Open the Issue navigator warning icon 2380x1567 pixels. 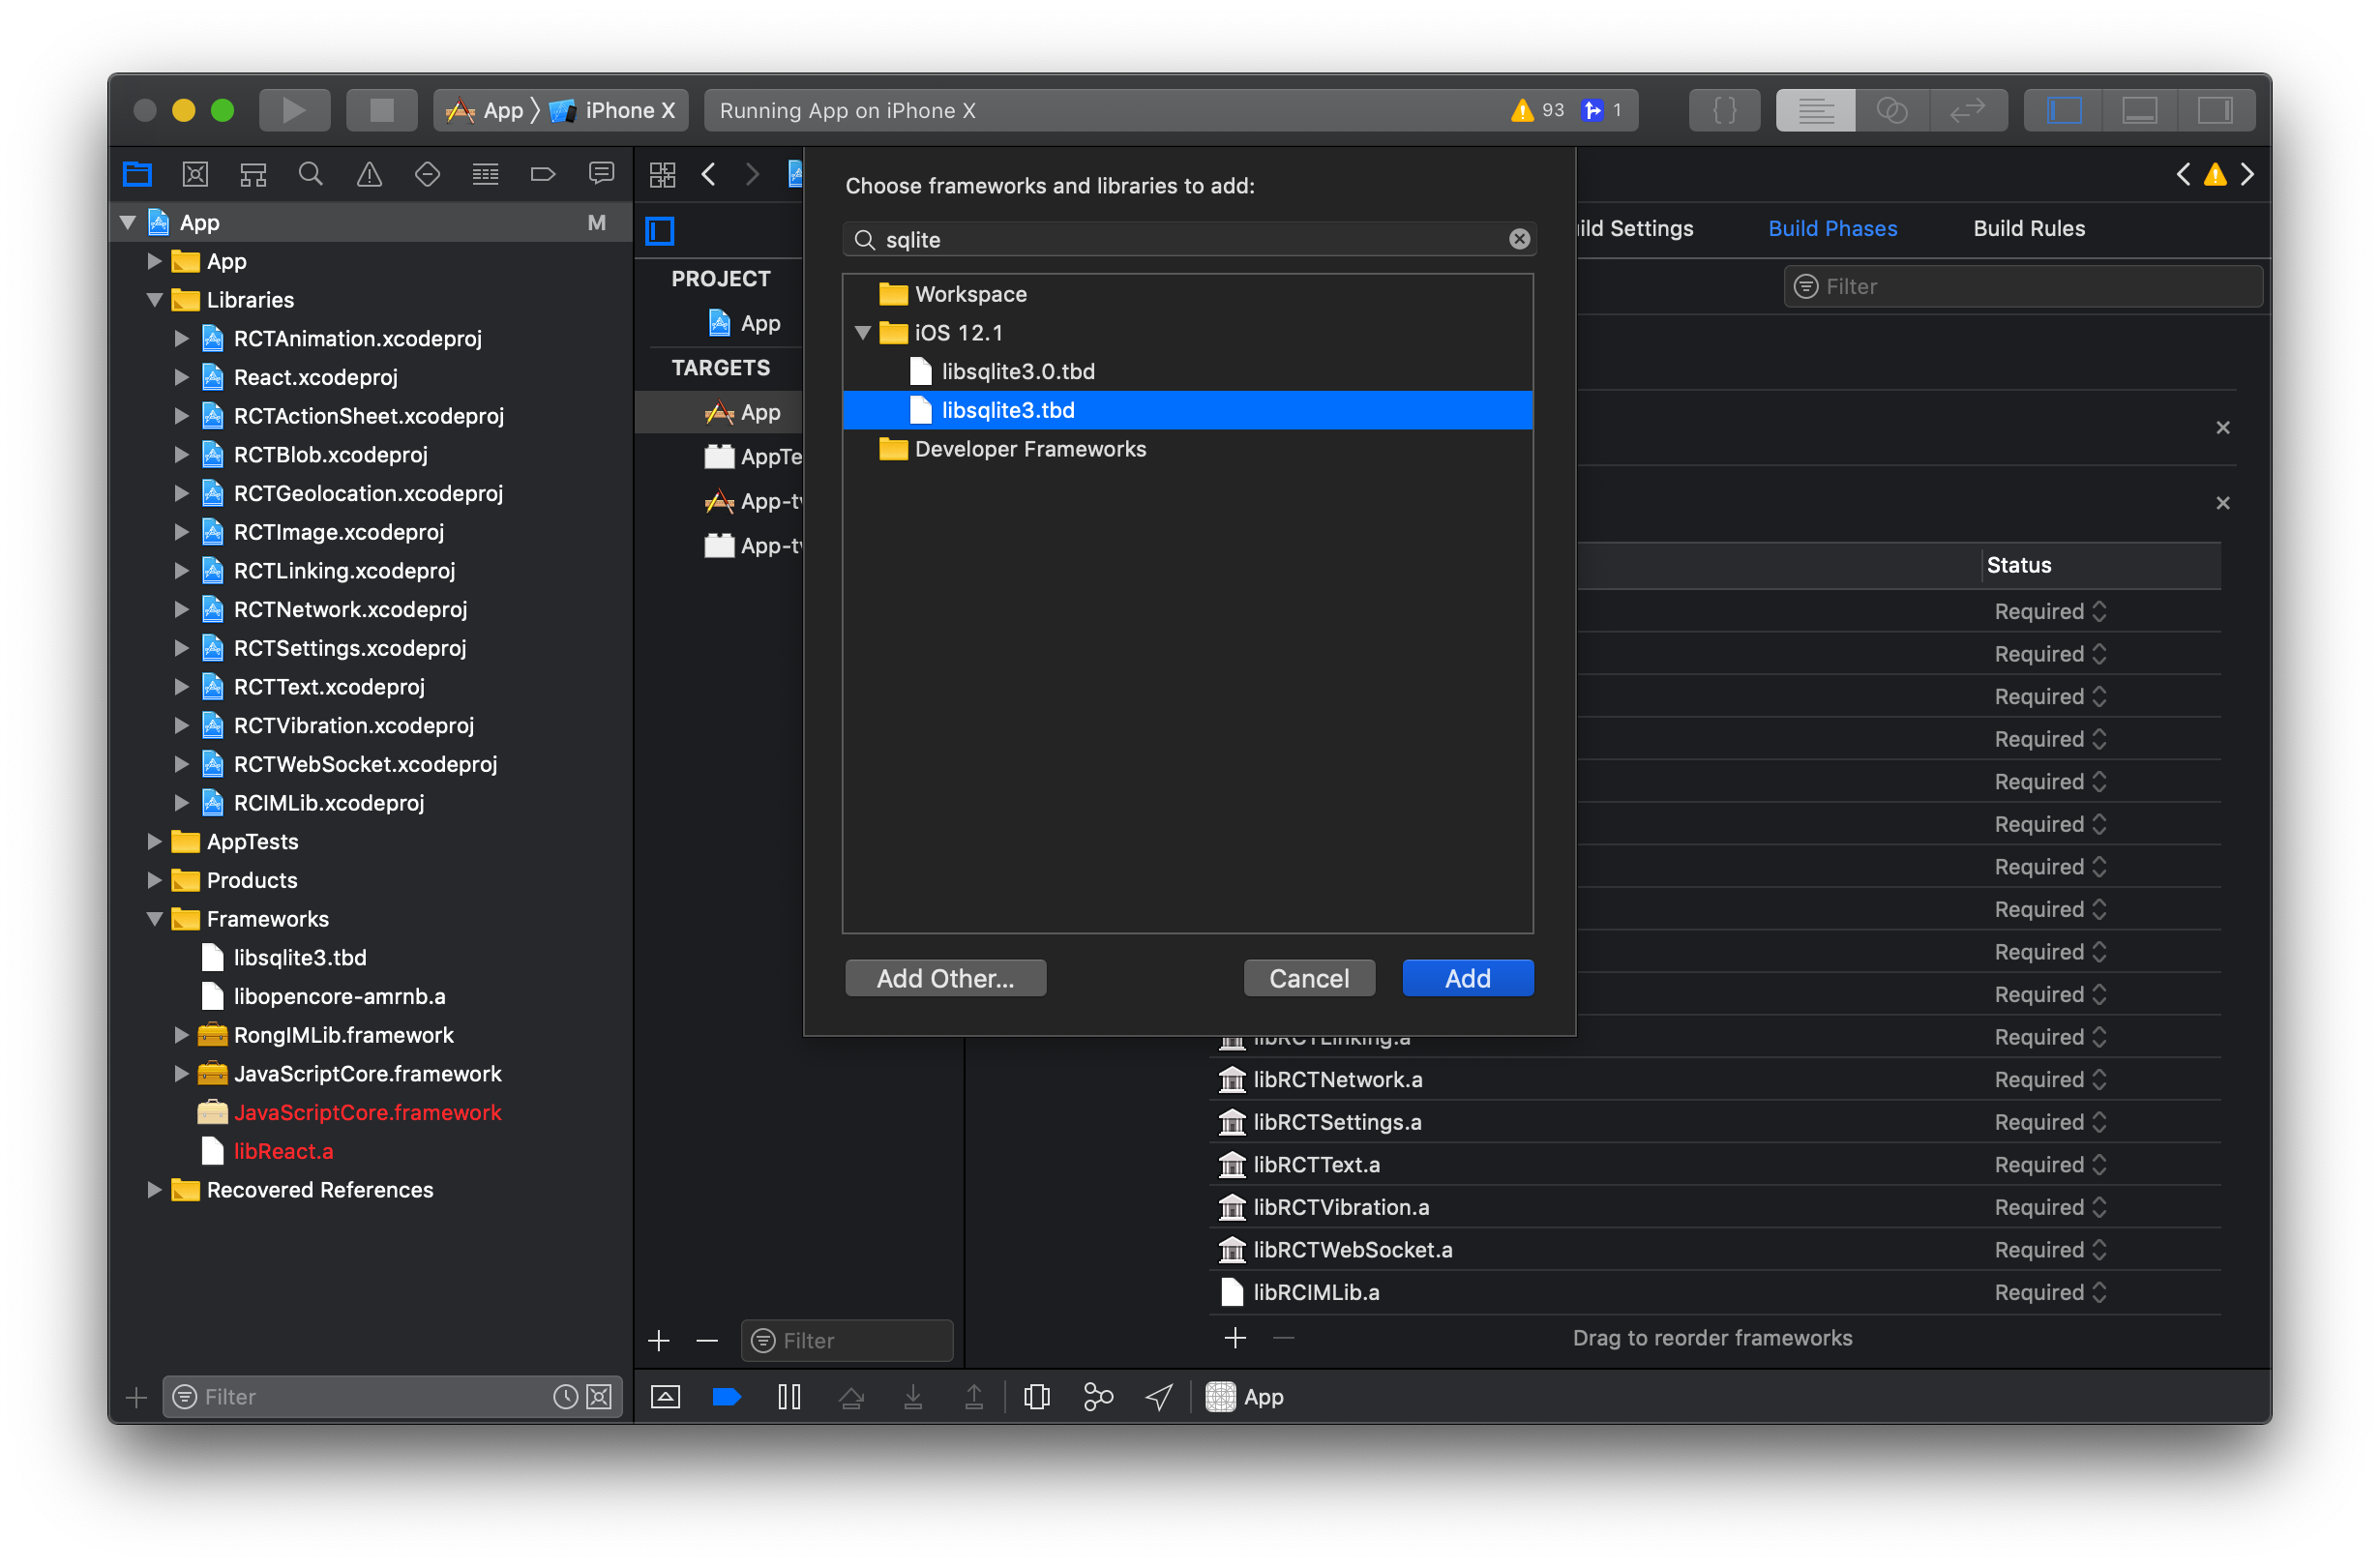tap(369, 175)
